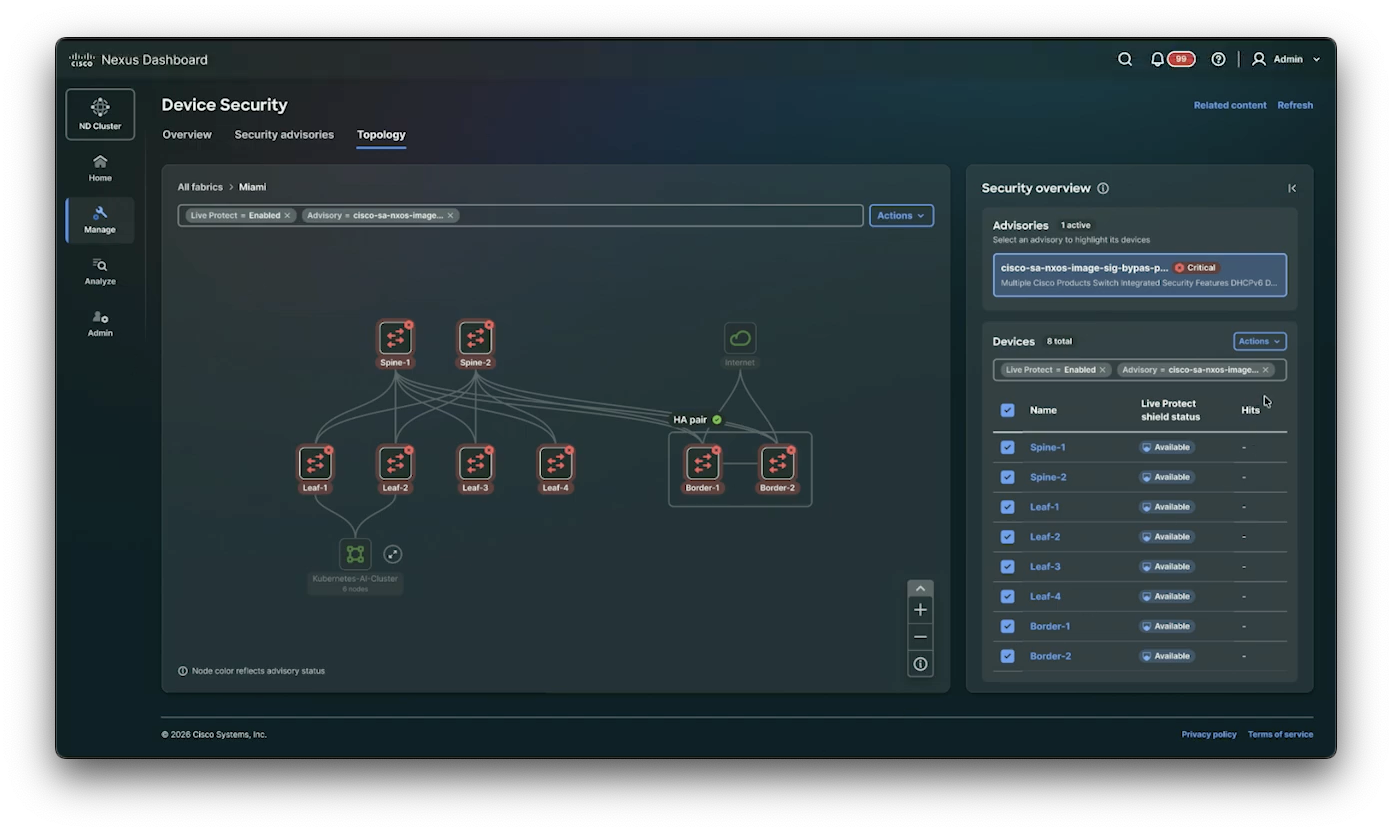1392x832 pixels.
Task: Uncheck the Border-2 row checkbox
Action: [x=1007, y=656]
